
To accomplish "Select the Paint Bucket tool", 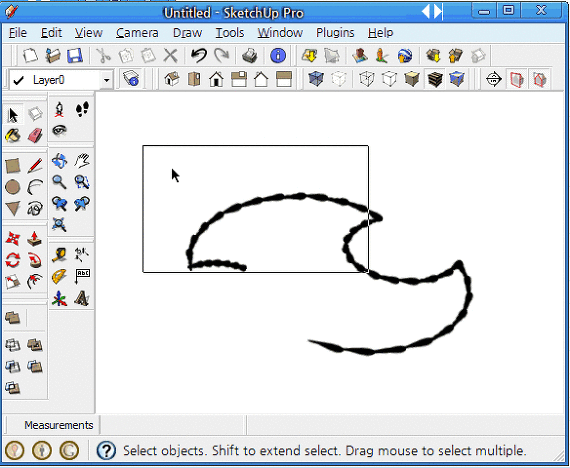I will coord(13,136).
